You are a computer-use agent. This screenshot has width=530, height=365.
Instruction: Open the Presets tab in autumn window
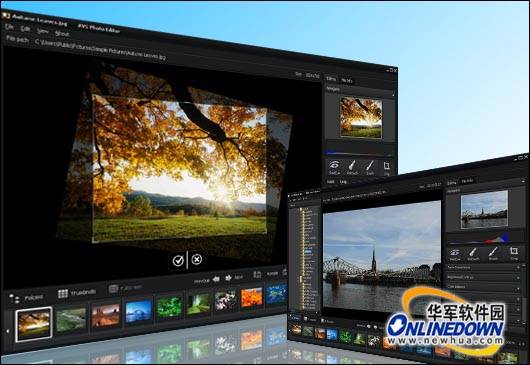click(347, 81)
